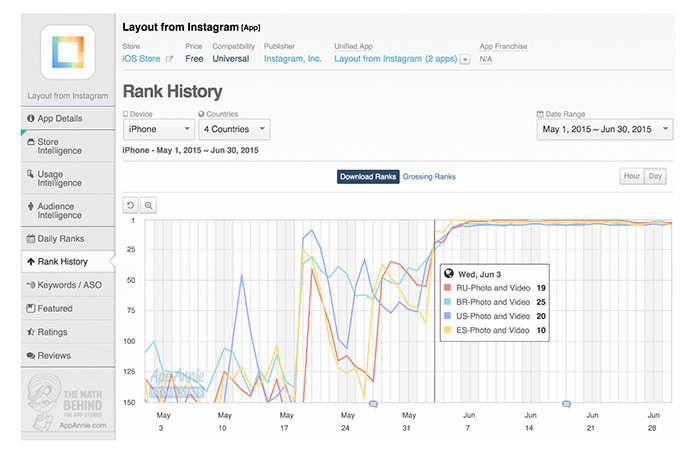Click the RU-Photo and Video red swatch
Viewport: 700px width, 450px height.
447,288
